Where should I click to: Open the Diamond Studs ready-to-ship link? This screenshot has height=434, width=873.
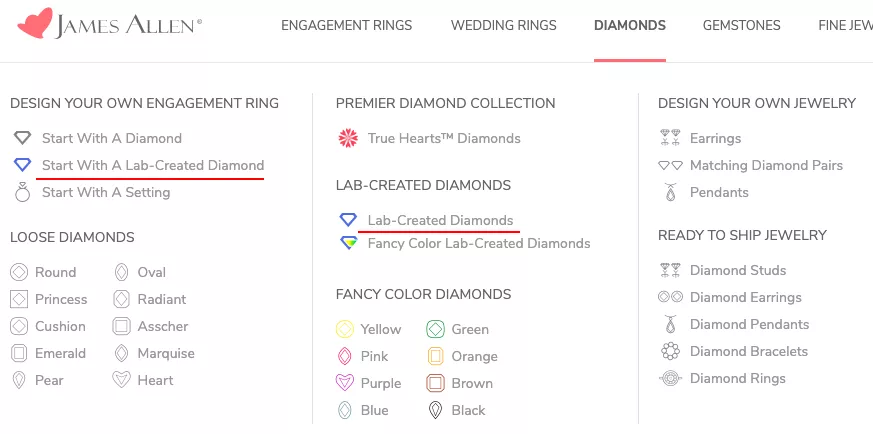tap(738, 270)
